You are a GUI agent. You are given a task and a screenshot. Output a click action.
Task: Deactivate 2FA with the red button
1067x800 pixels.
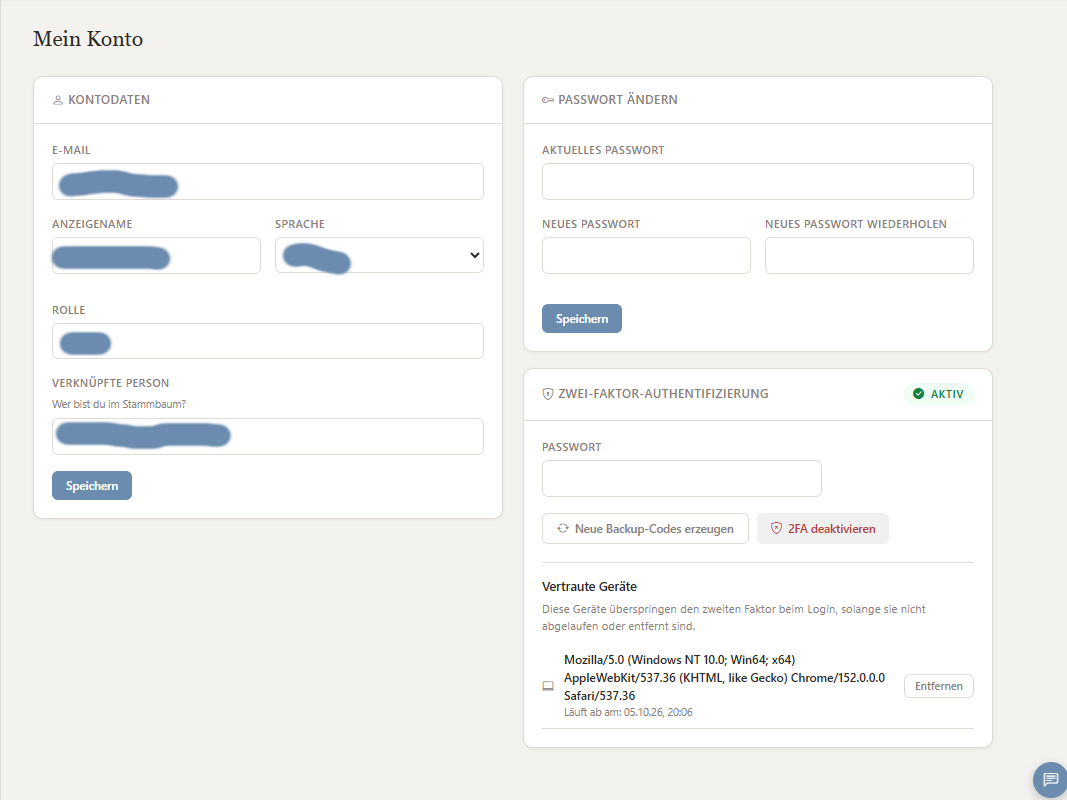(x=823, y=529)
